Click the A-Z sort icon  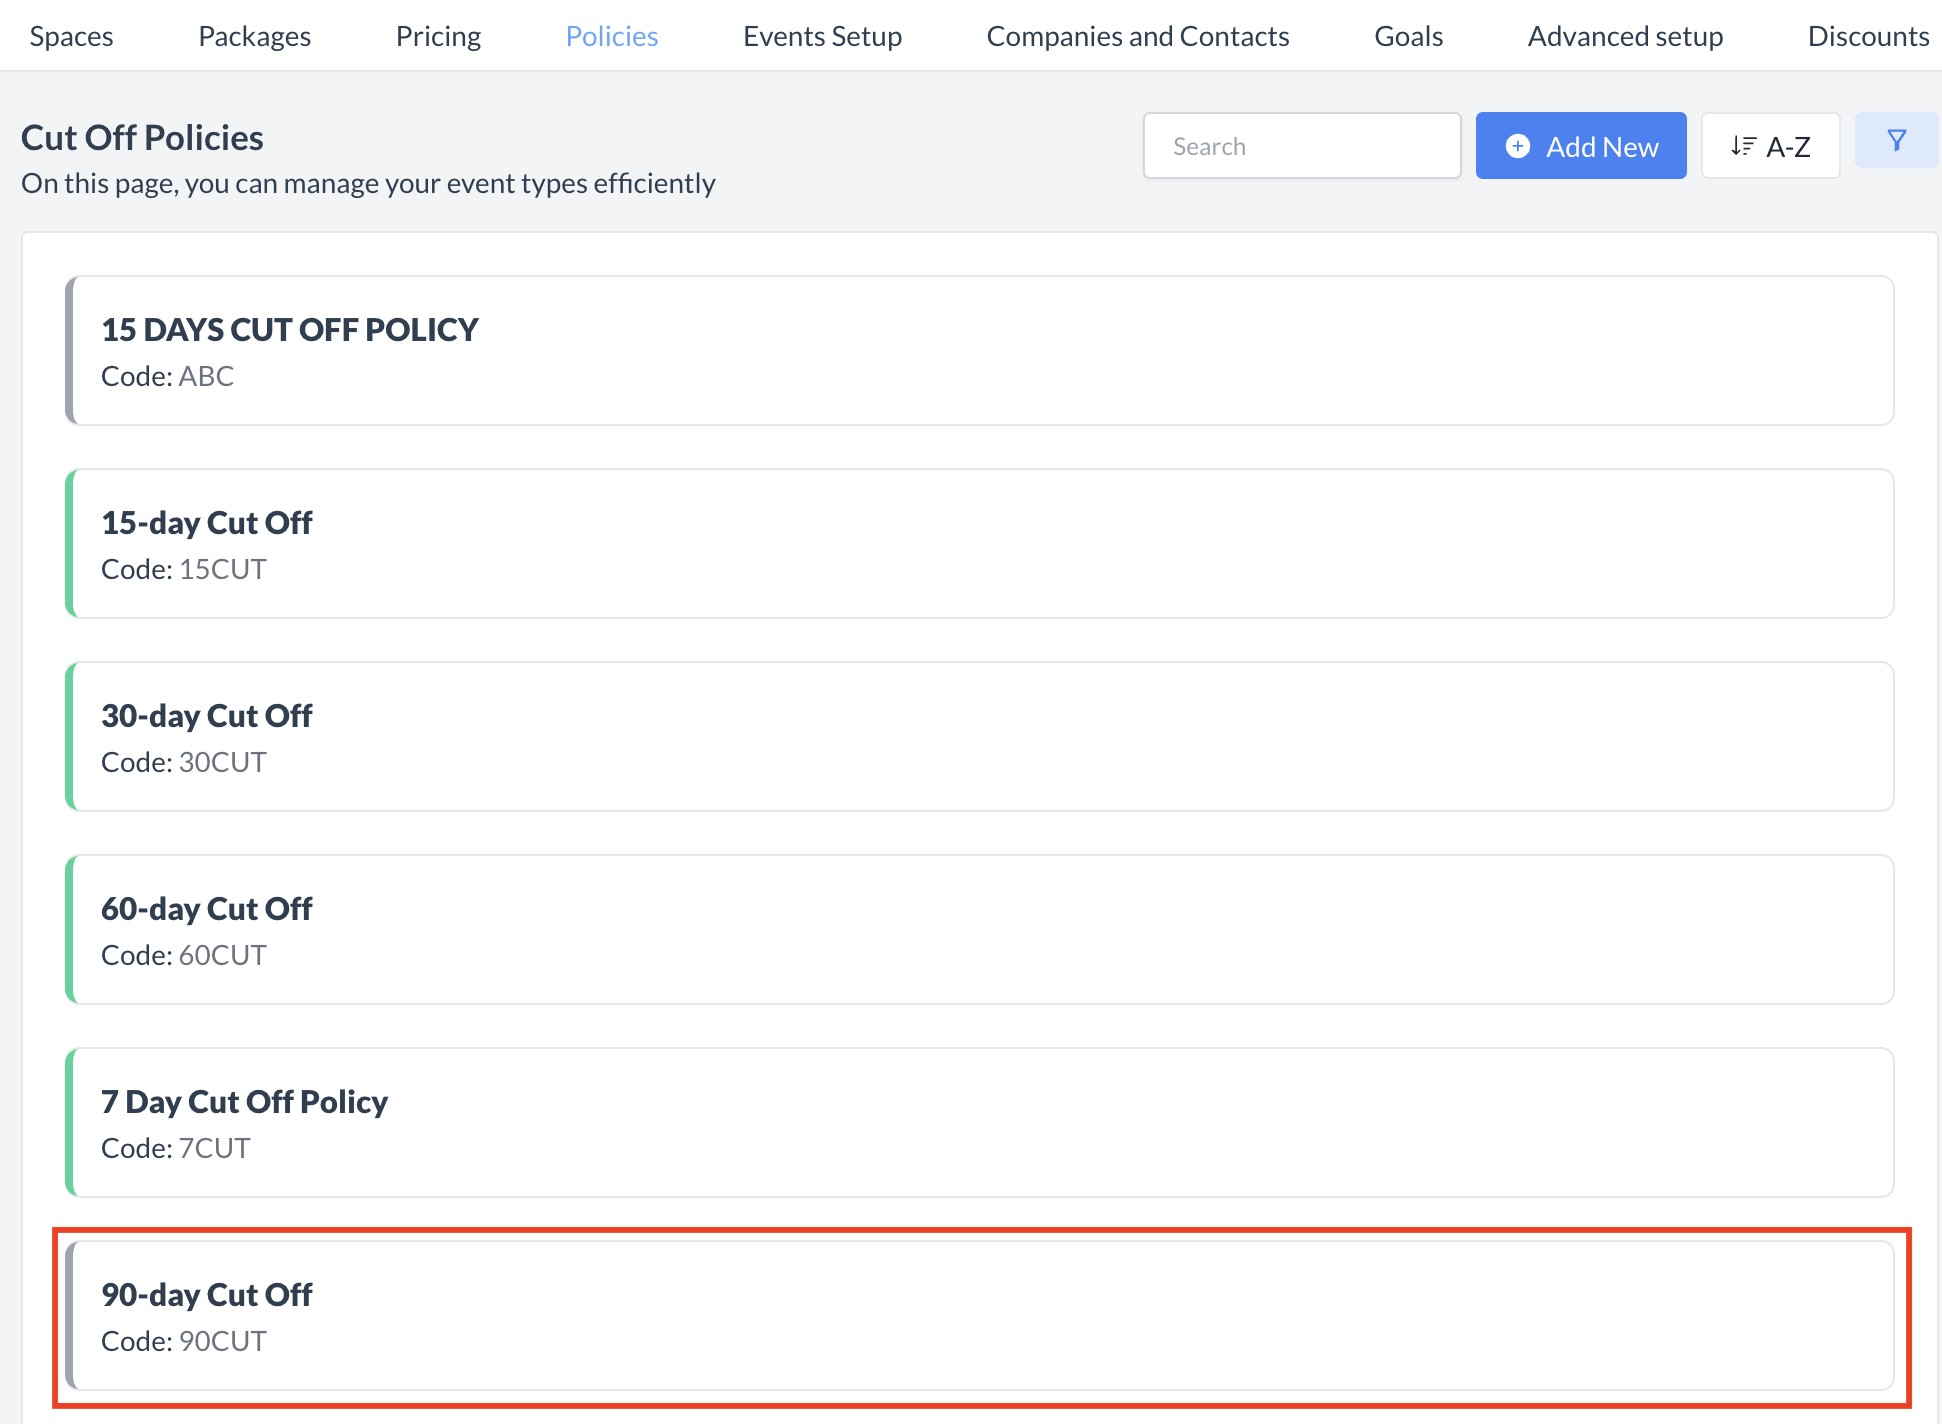(1743, 145)
